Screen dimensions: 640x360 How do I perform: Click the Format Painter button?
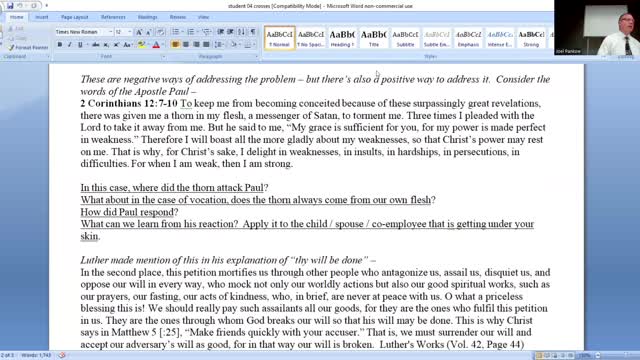(x=28, y=48)
